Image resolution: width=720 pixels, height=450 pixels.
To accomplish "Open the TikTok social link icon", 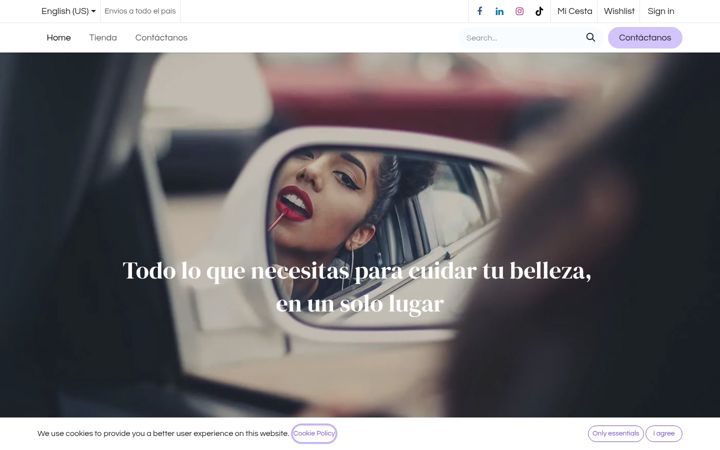I will pos(539,11).
